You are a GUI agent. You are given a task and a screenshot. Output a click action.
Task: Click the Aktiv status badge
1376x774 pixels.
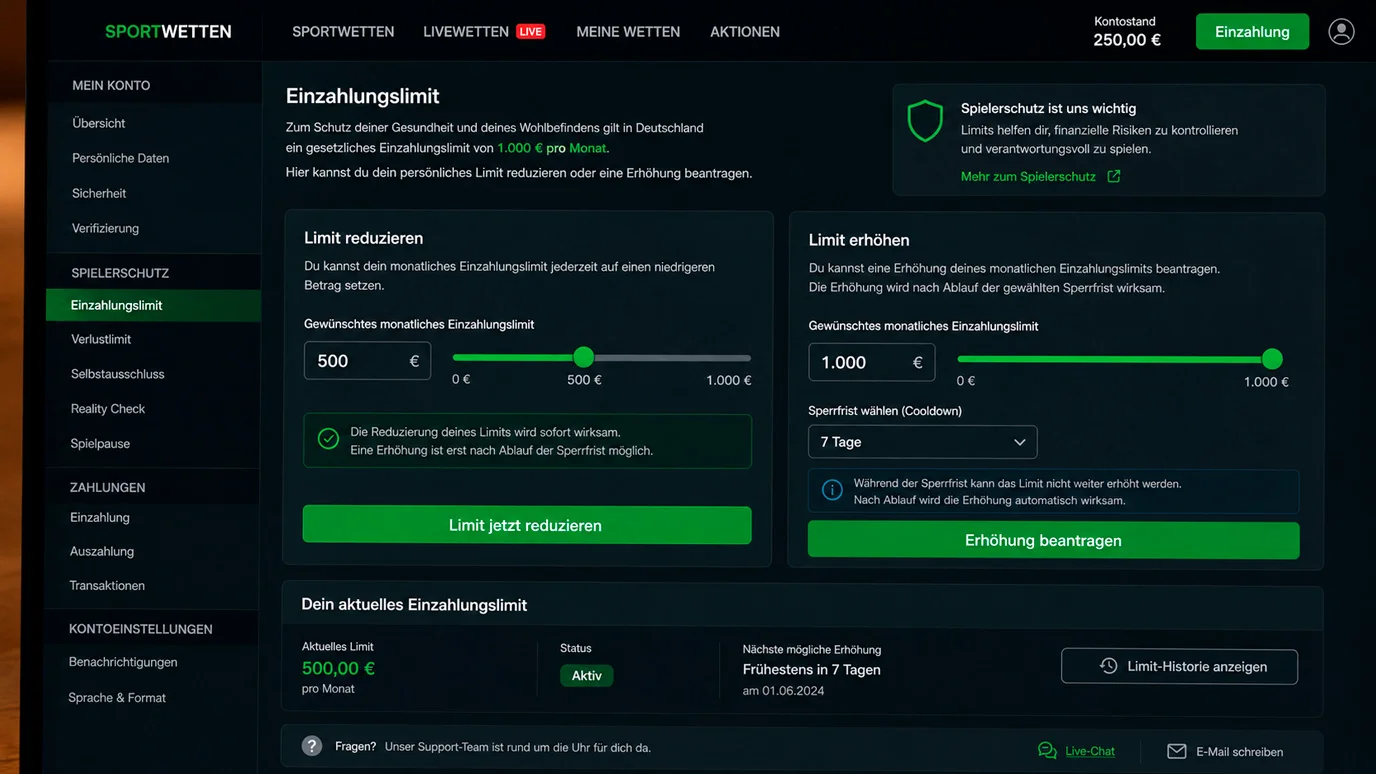tap(587, 676)
